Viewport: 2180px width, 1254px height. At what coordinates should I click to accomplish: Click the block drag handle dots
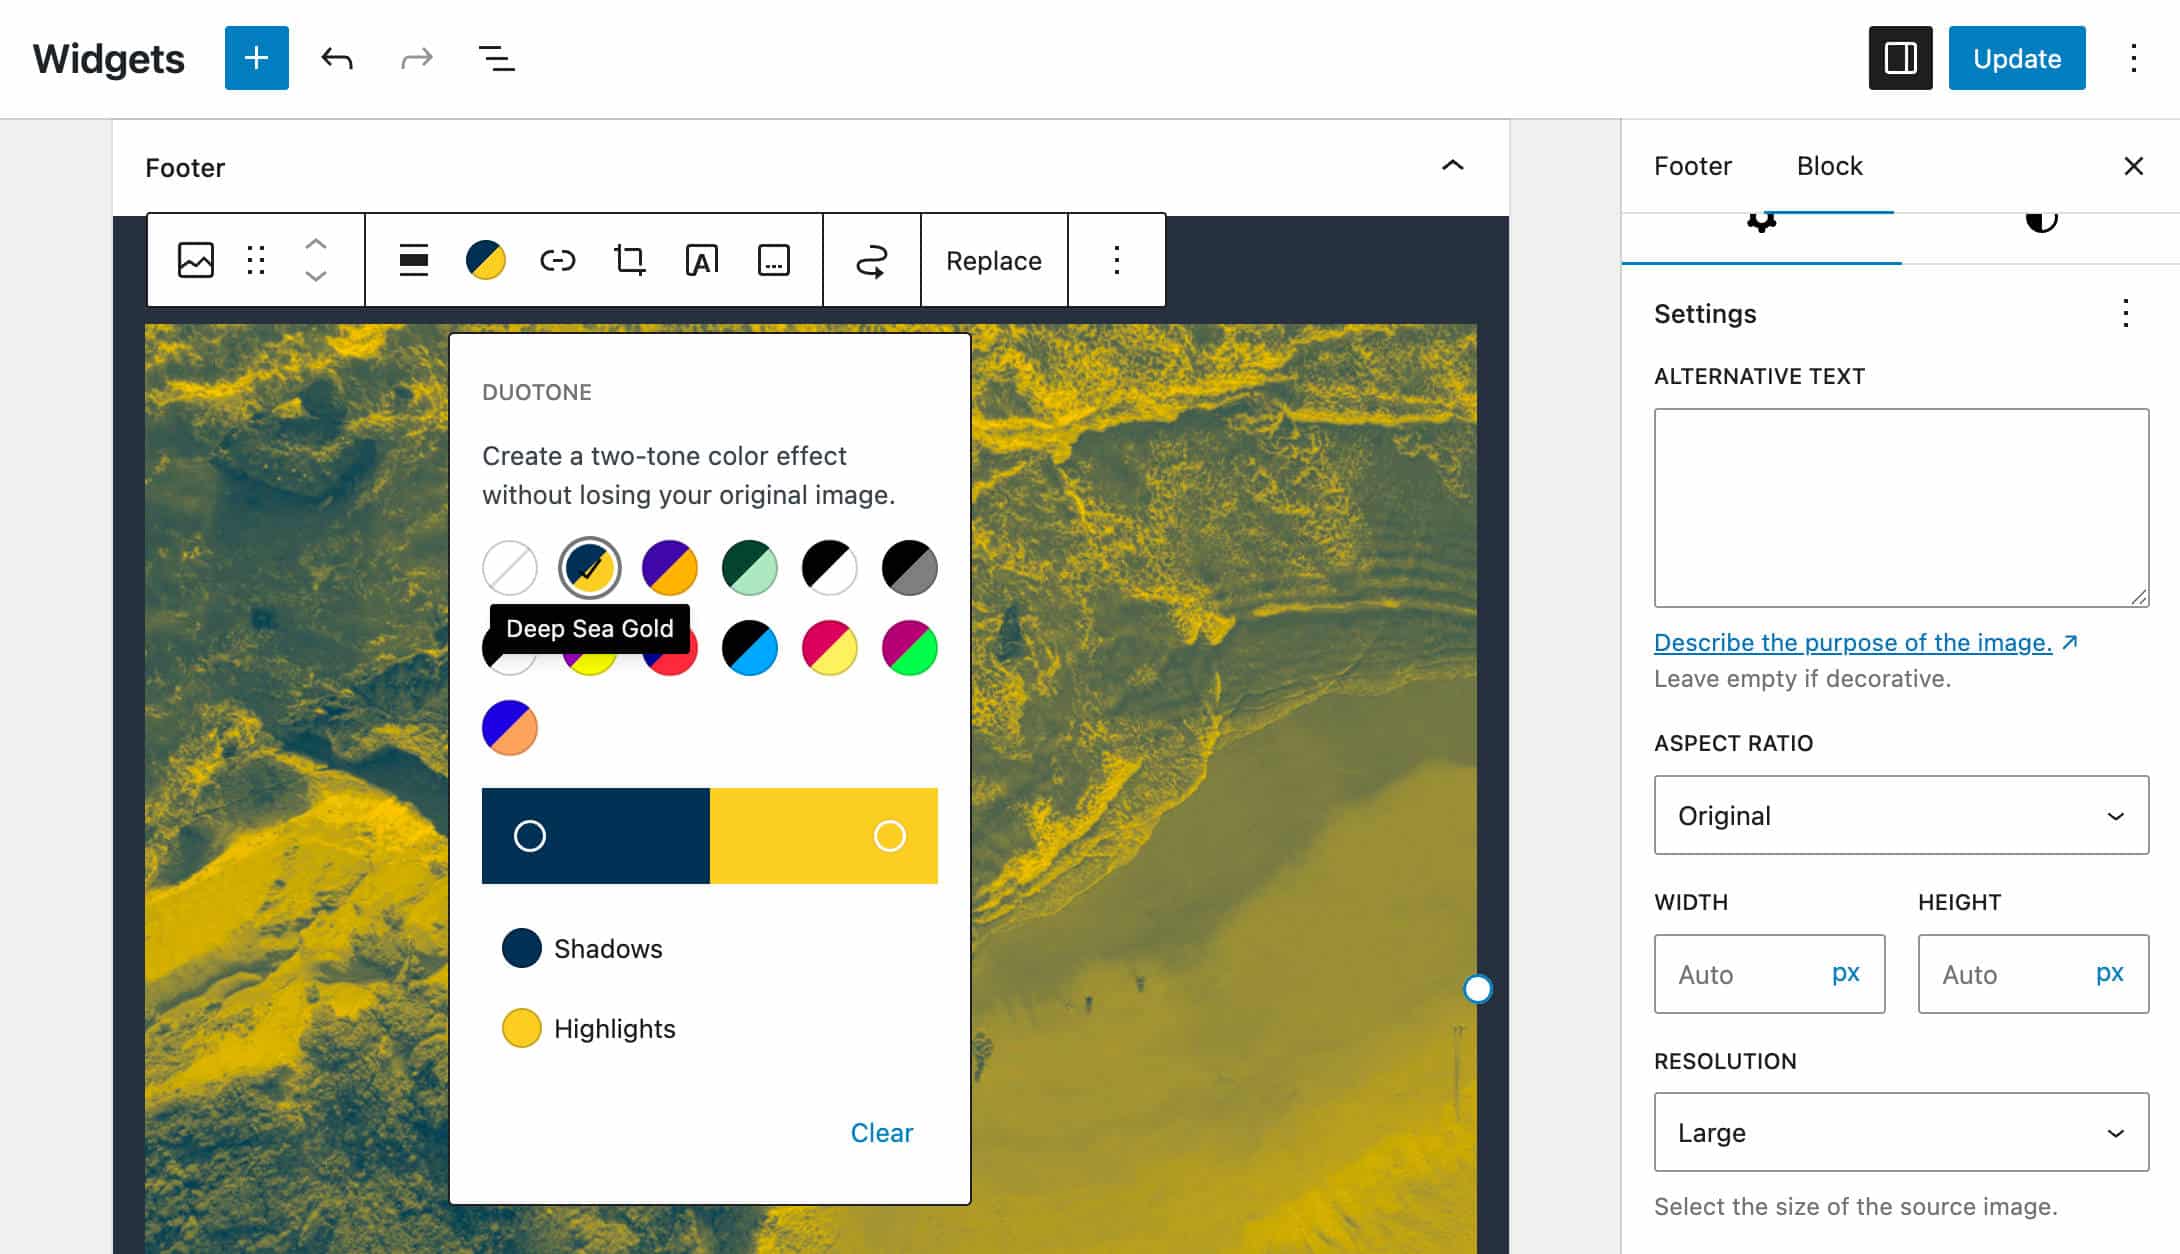tap(256, 260)
